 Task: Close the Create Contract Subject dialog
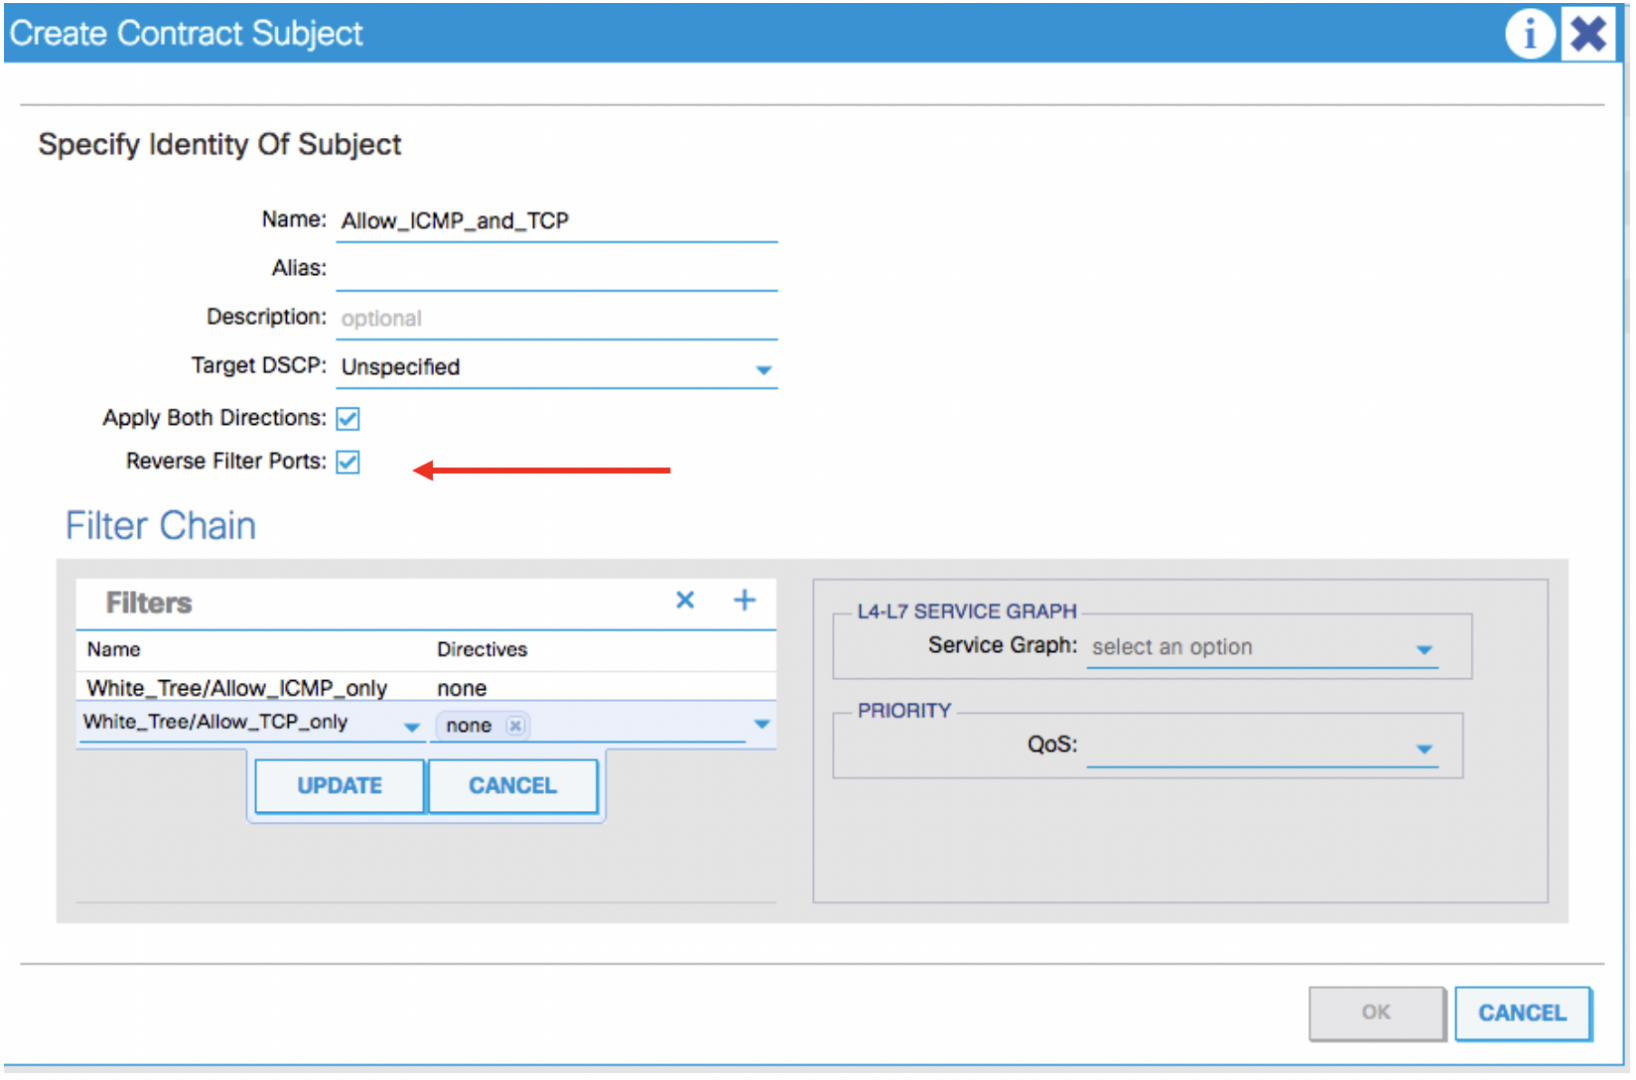pos(1588,35)
